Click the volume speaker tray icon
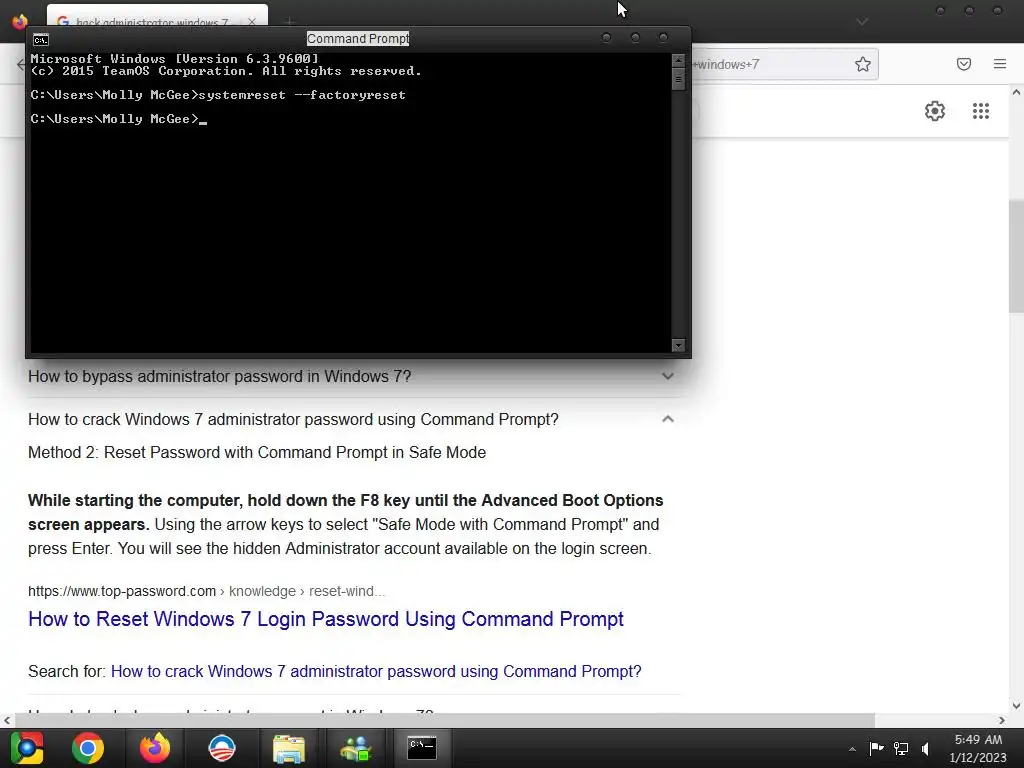 925,748
